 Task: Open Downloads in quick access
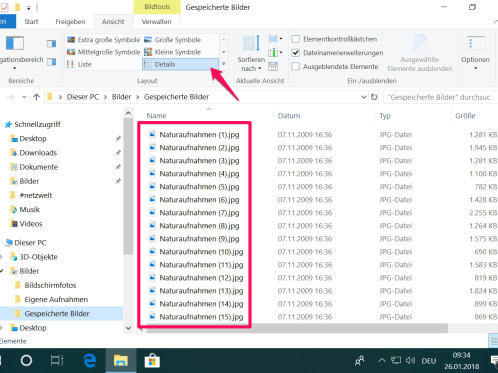(33, 153)
